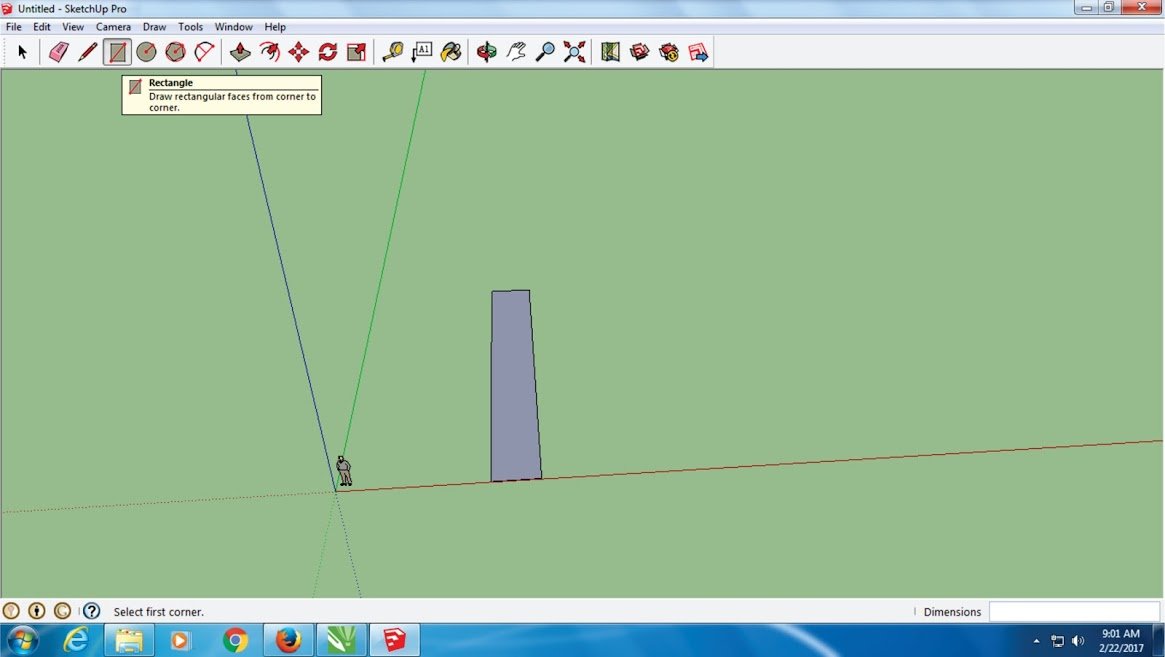
Task: Choose the Offset tool
Action: 270,52
